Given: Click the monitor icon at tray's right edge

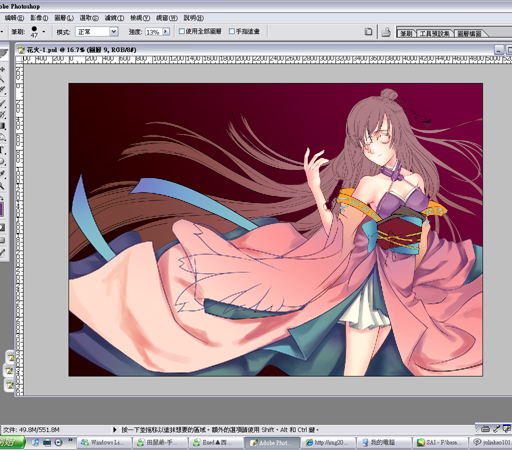Looking at the screenshot, I should click(x=507, y=429).
